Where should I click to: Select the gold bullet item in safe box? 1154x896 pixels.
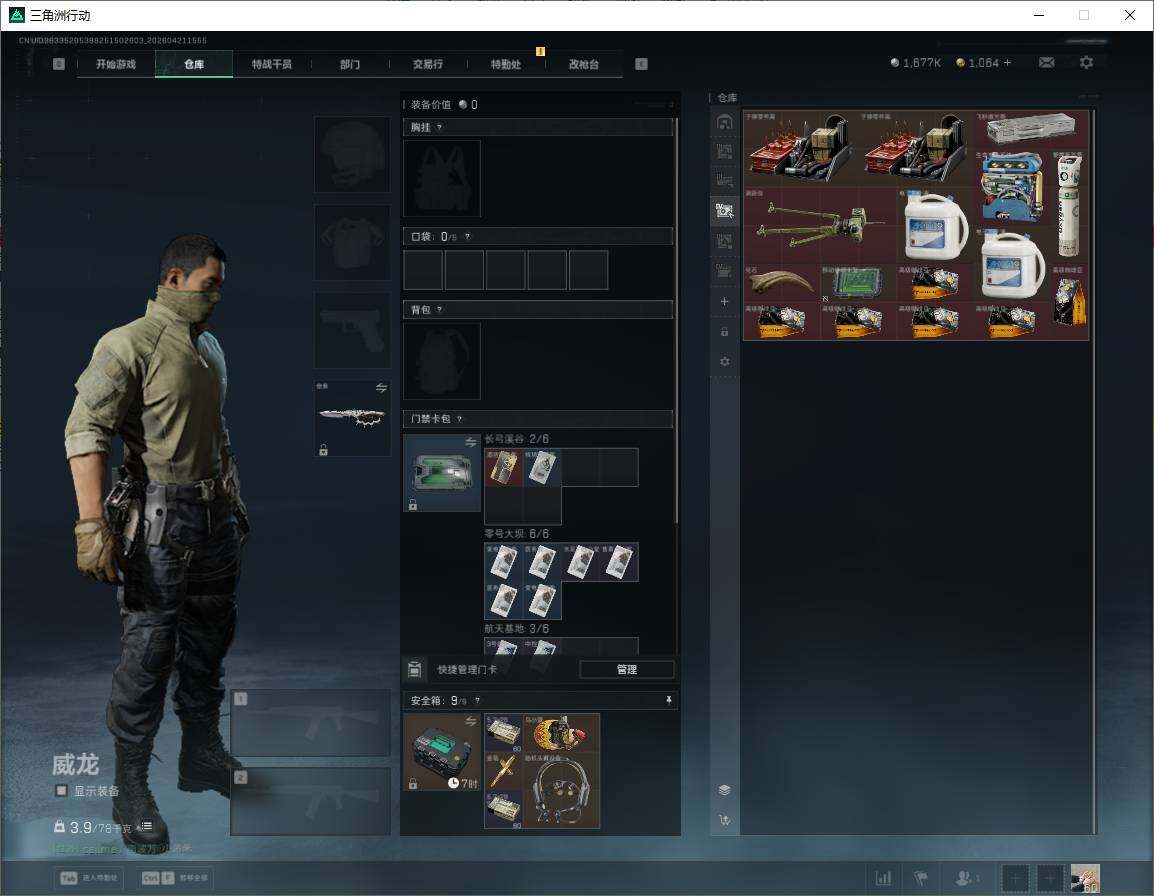pos(503,771)
